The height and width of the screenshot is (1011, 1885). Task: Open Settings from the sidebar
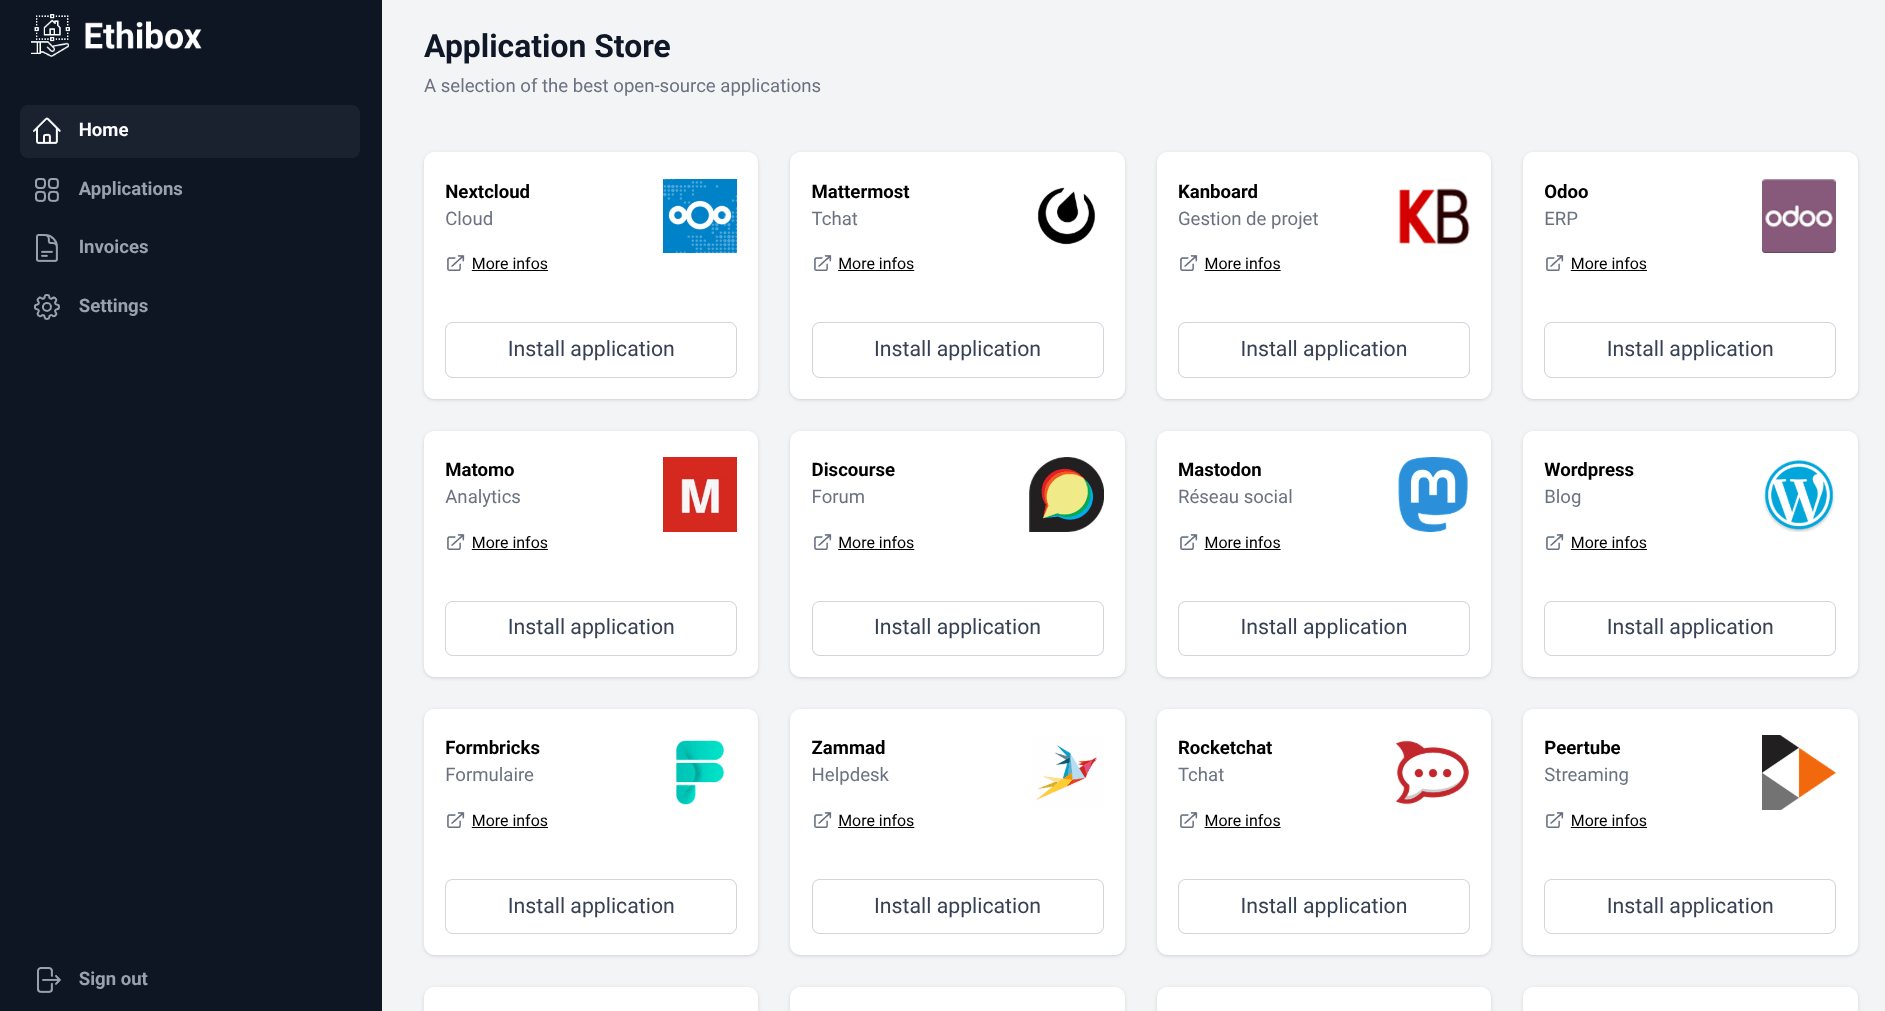tap(190, 306)
